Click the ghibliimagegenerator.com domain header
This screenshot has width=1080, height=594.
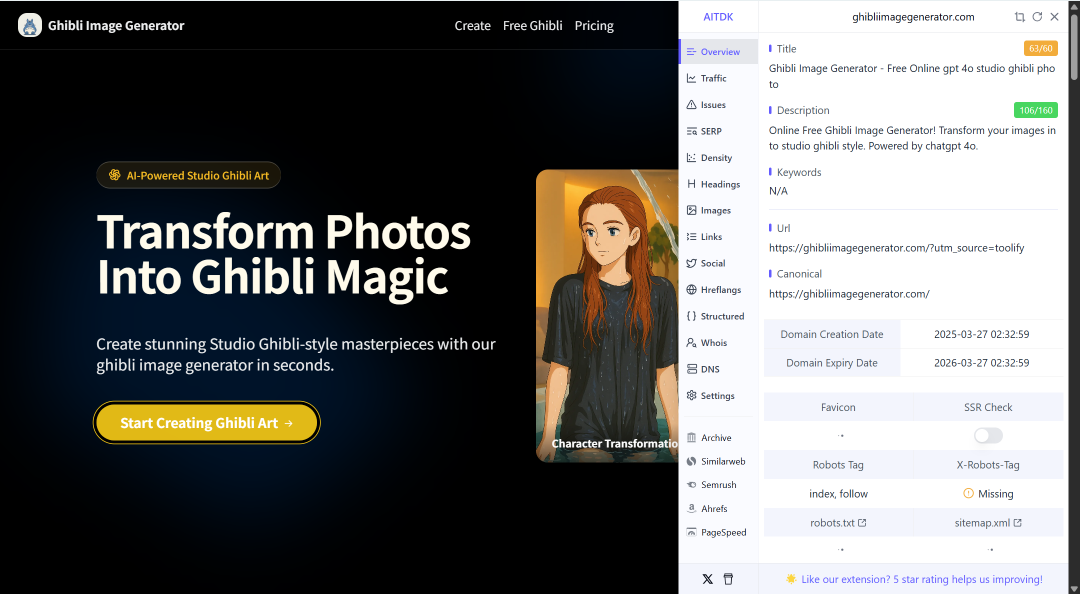pos(913,17)
